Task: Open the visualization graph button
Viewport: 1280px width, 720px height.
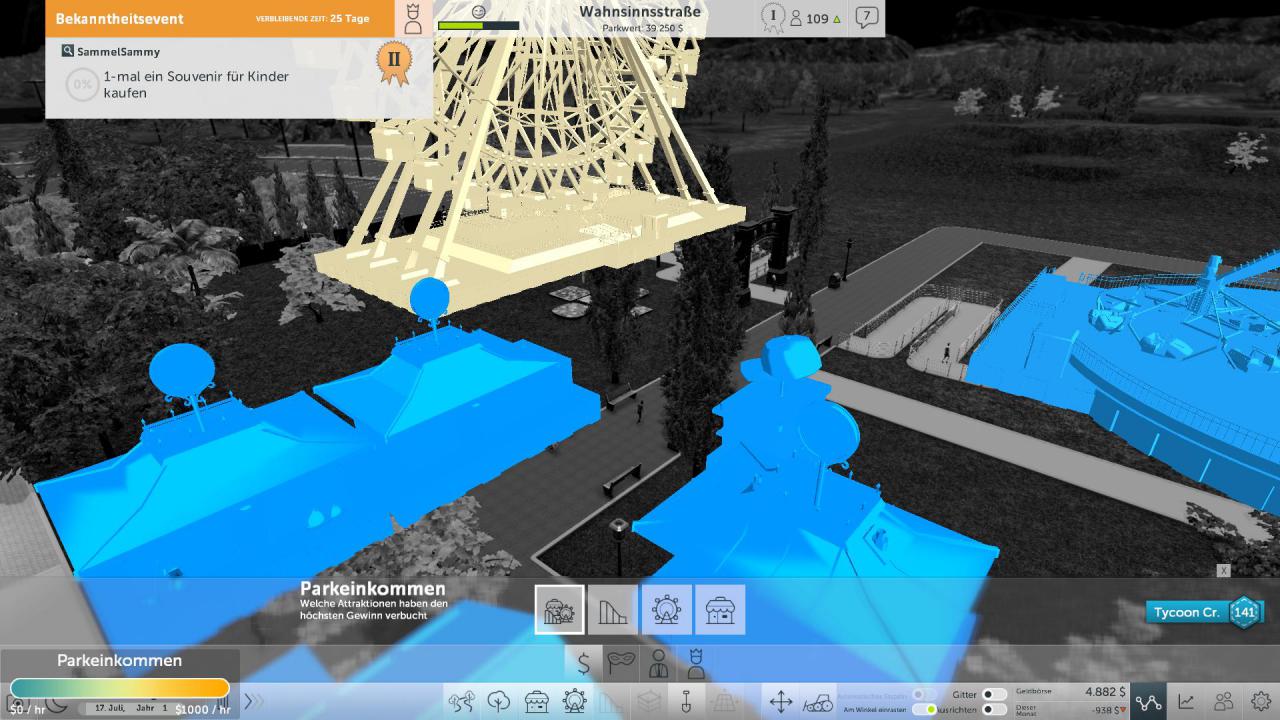Action: click(x=1148, y=701)
